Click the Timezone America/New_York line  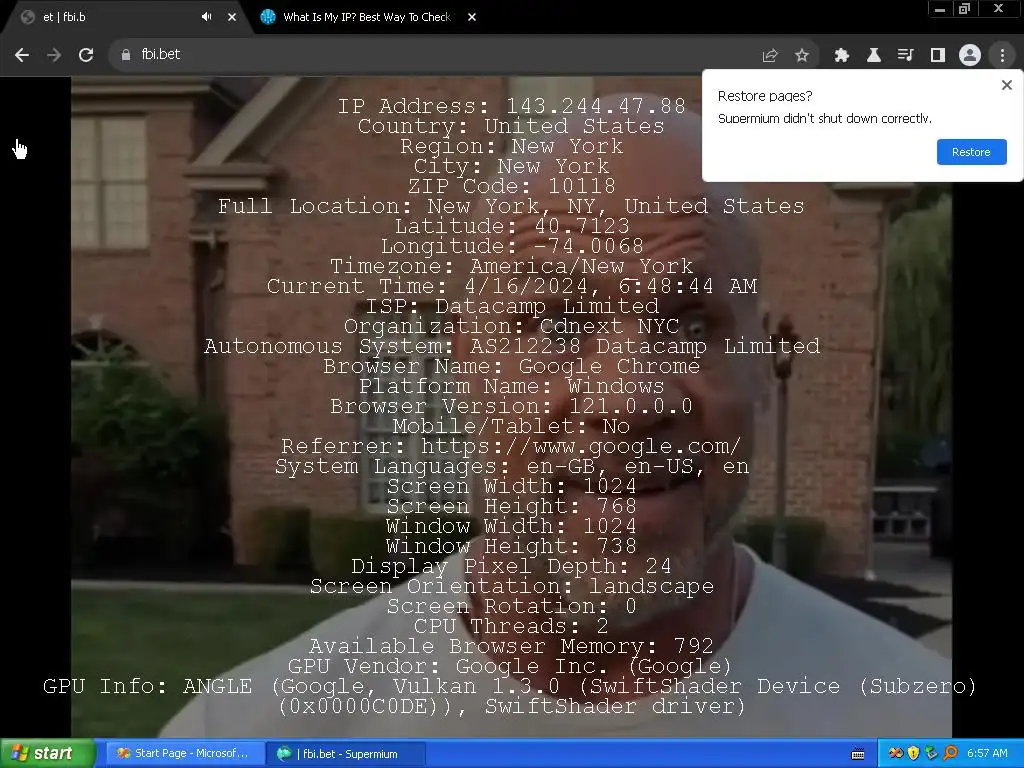pyautogui.click(x=511, y=266)
